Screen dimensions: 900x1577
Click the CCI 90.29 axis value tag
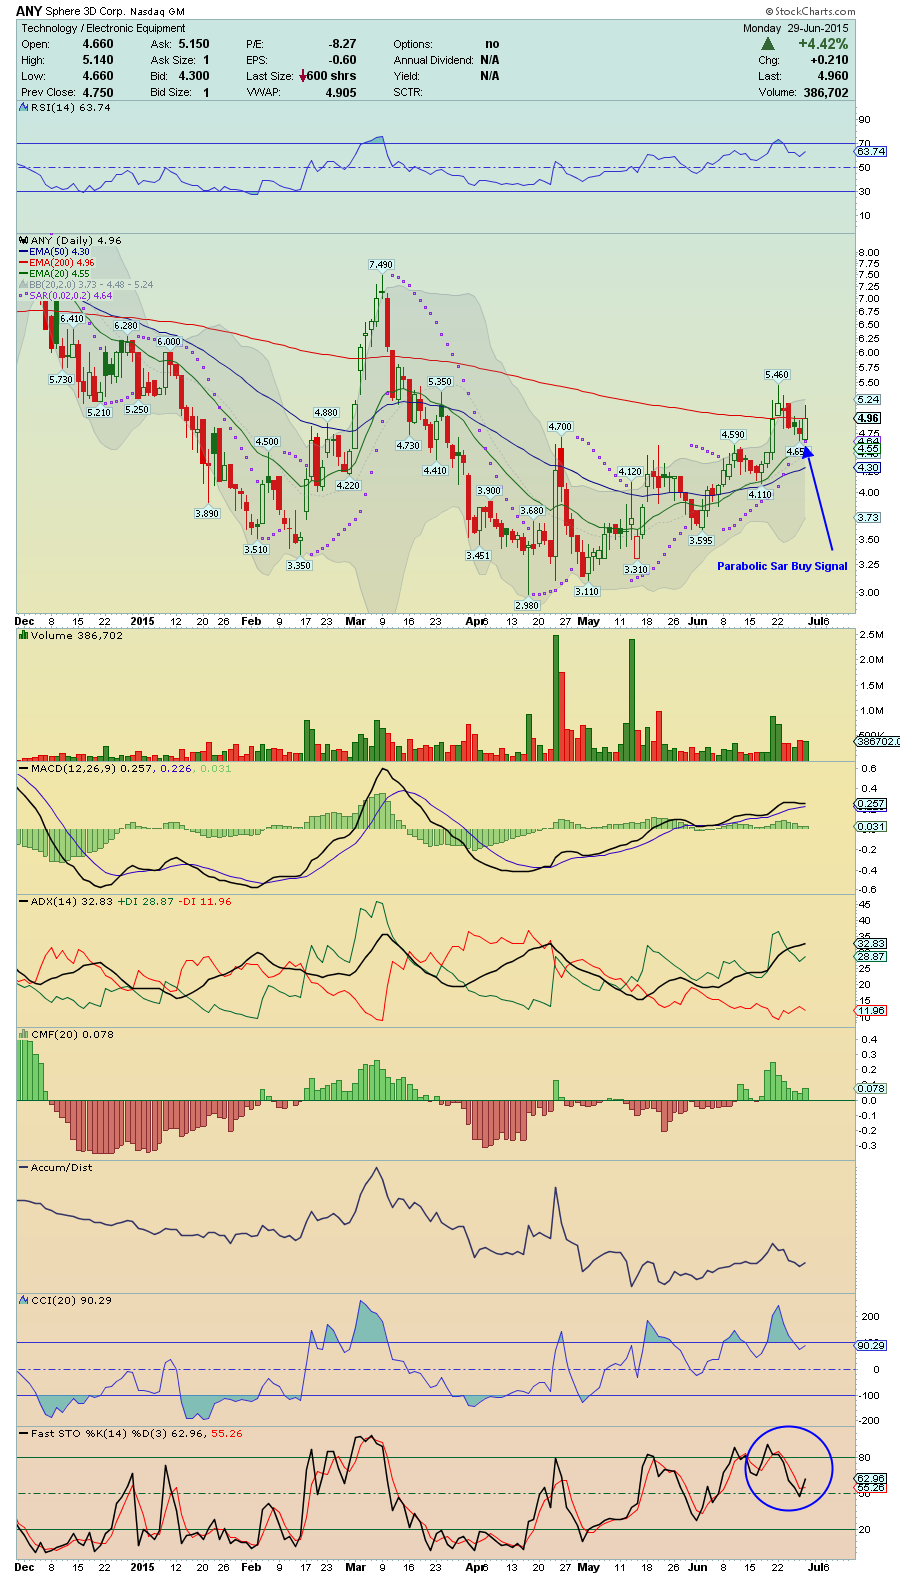[x=871, y=1345]
